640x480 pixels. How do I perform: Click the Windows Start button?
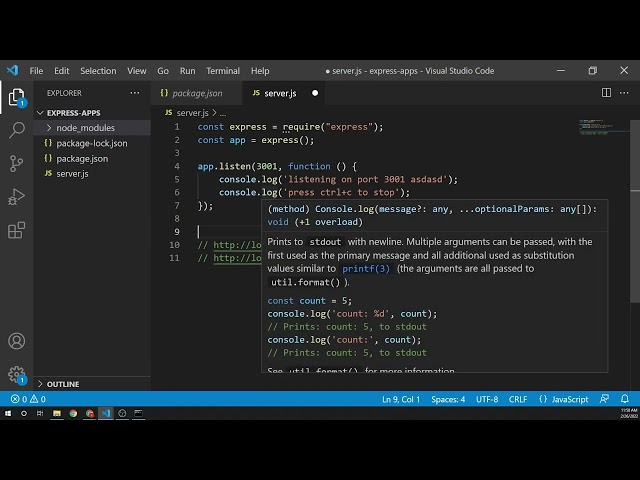tap(8, 413)
